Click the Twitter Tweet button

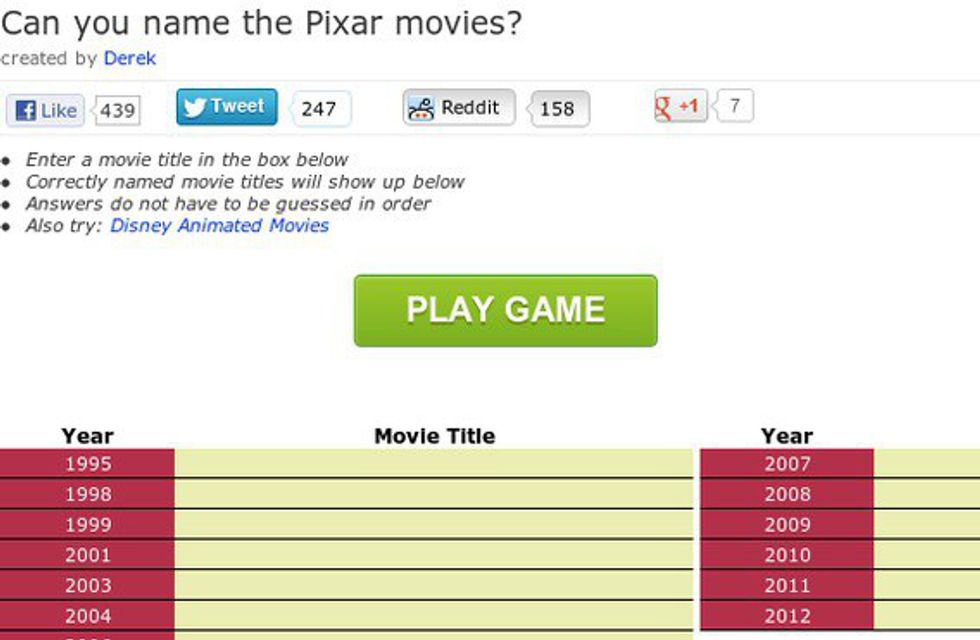227,107
